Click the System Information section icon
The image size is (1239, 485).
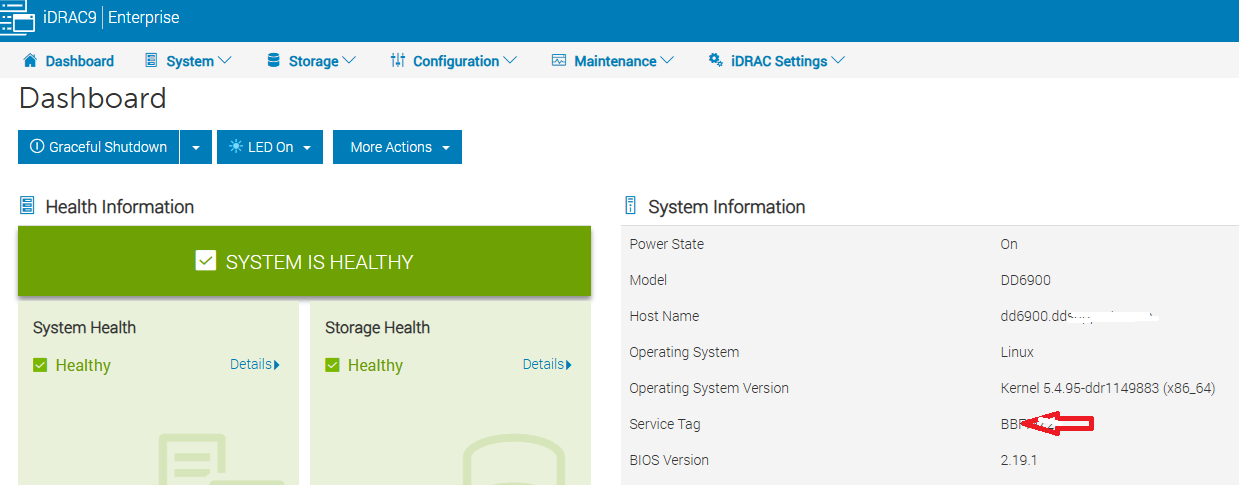[630, 207]
